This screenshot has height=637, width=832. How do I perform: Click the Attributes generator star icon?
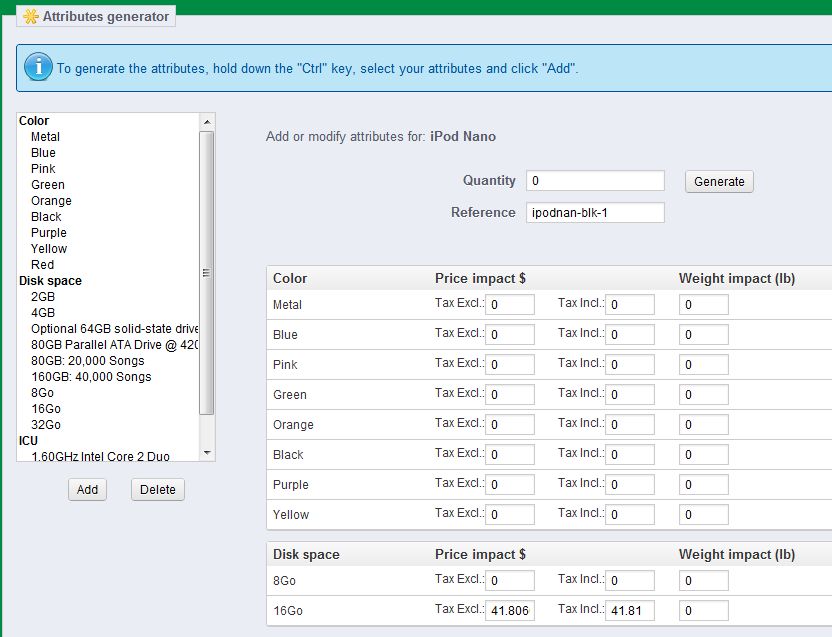pyautogui.click(x=31, y=17)
